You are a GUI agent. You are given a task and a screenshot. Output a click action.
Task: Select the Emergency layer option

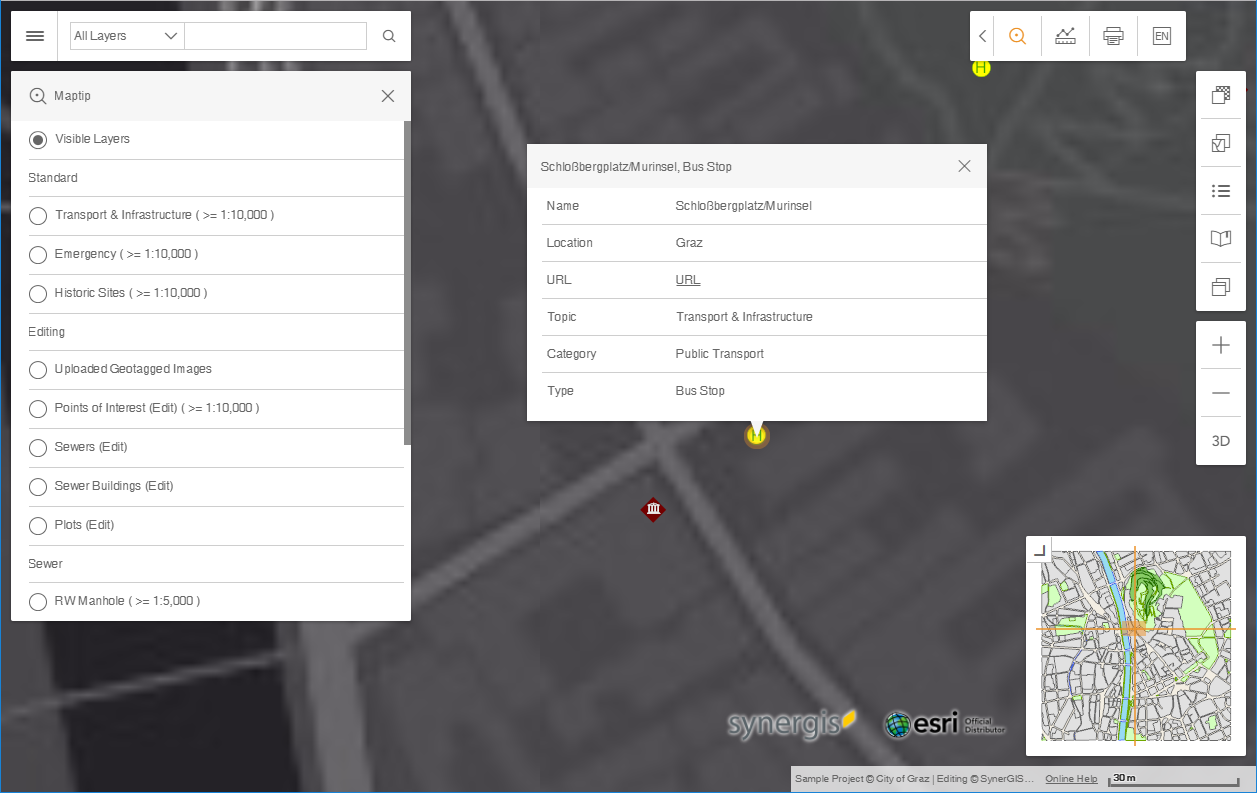tap(38, 255)
